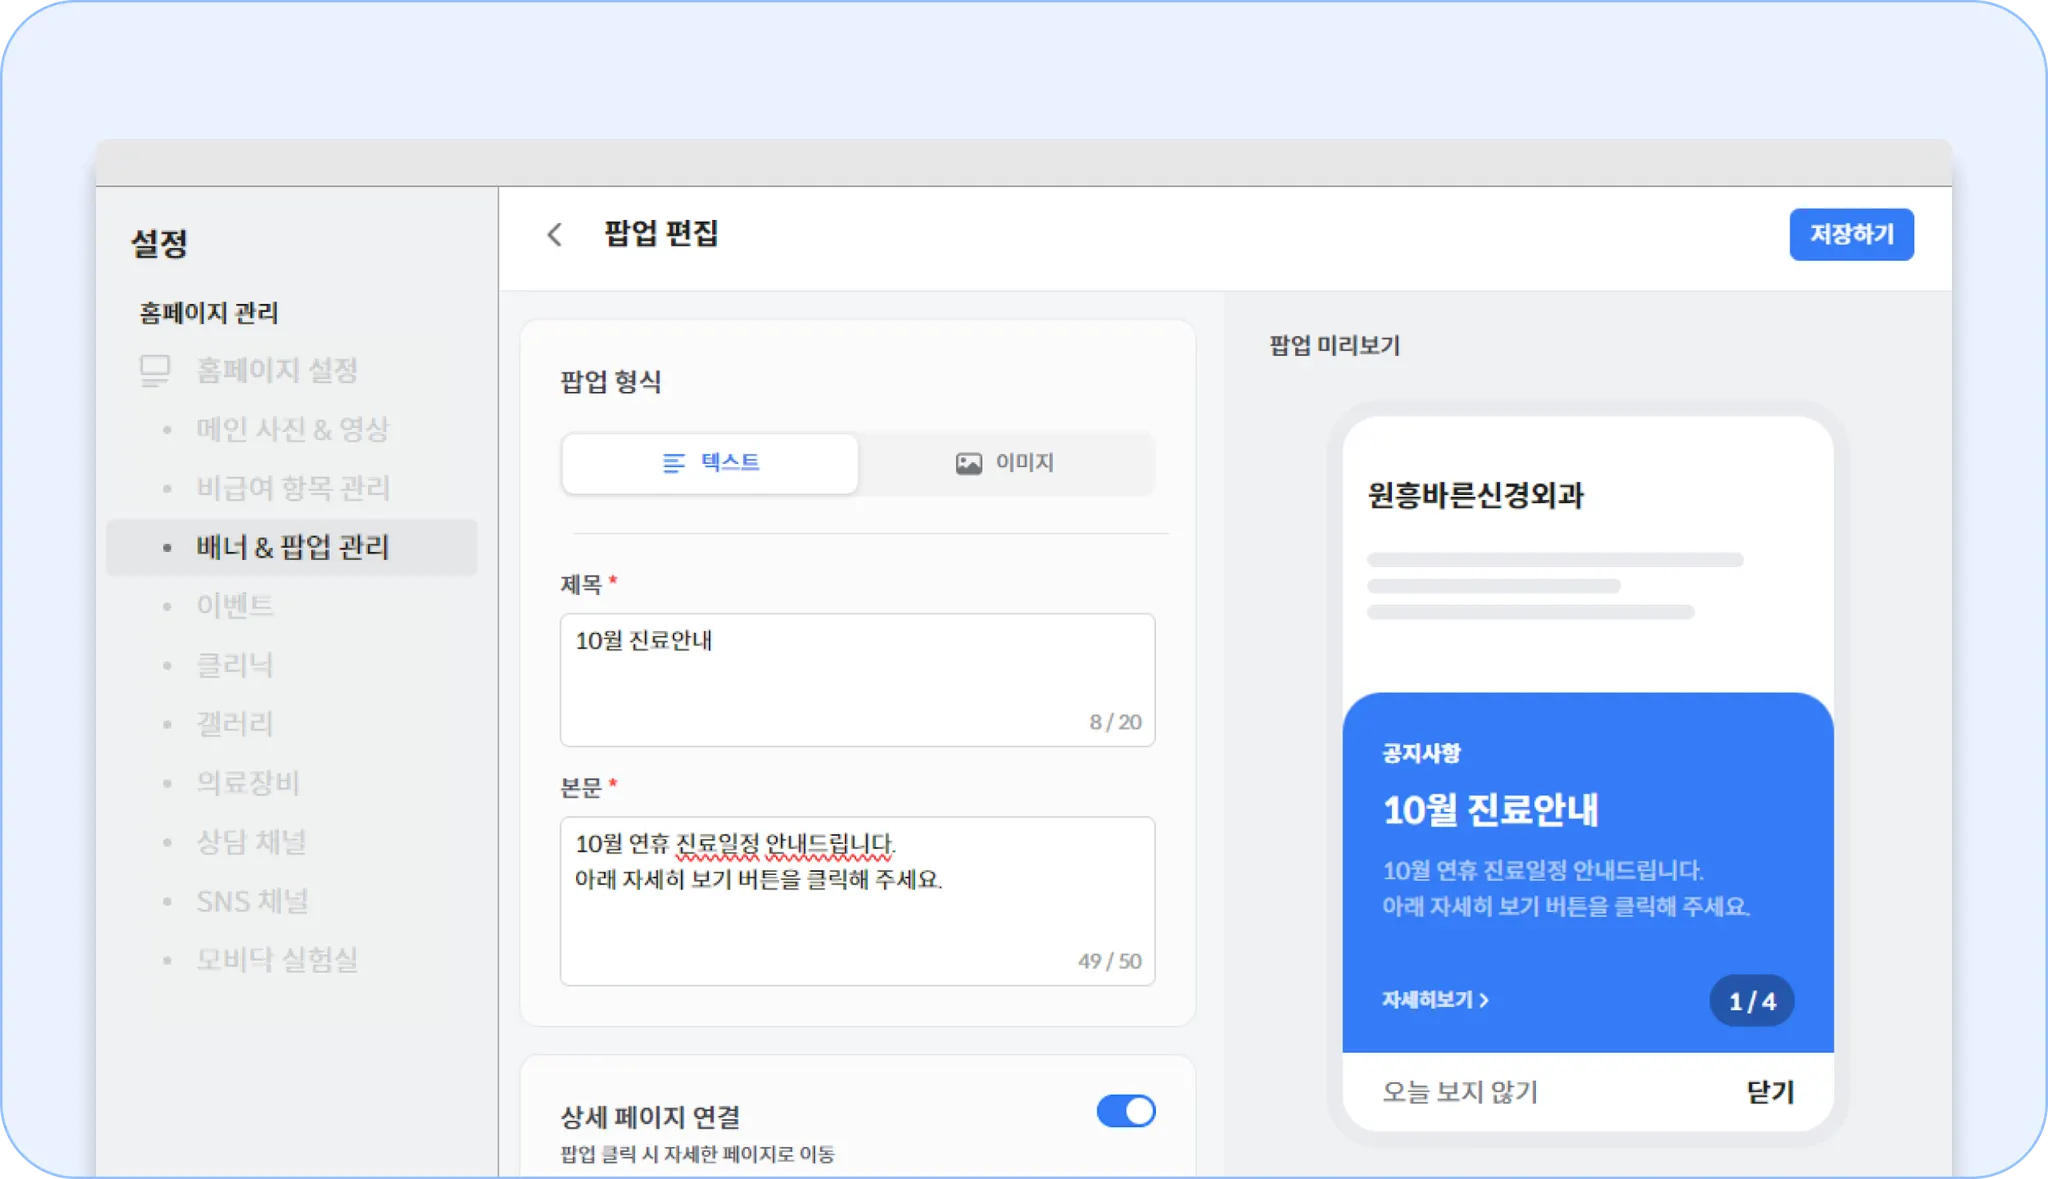Click the back arrow beside 팝업 편집

555,235
